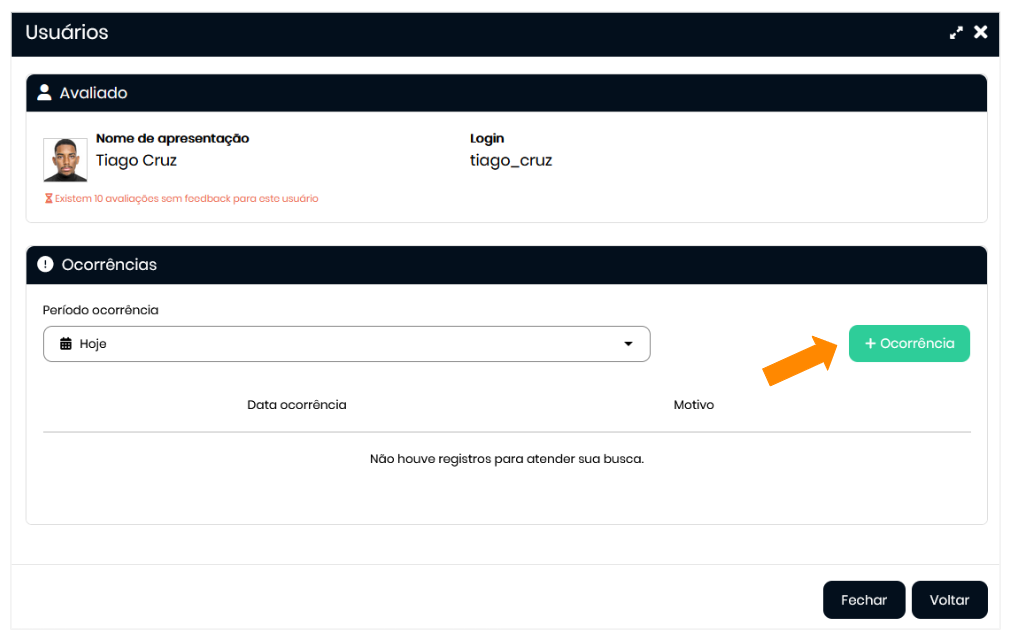
Task: Click the exclamation icon beside Ocorrências
Action: coord(45,265)
